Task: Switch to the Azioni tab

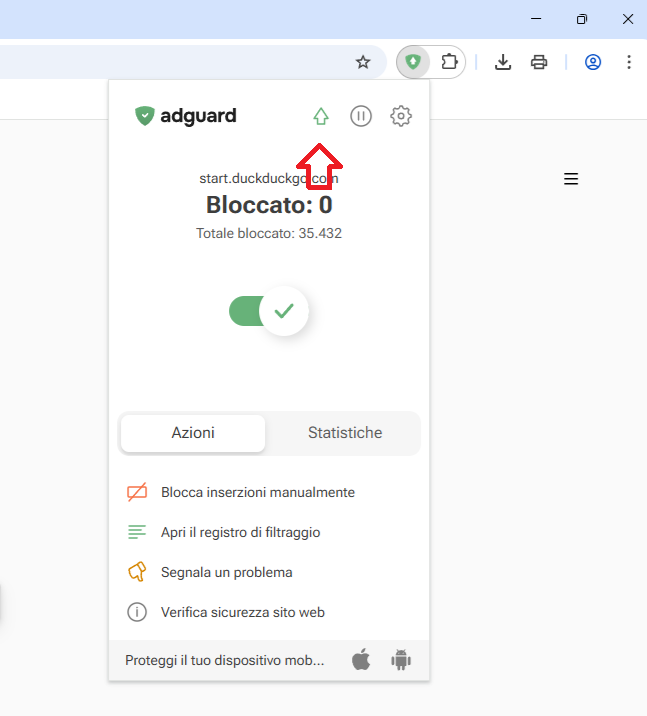Action: (x=193, y=433)
